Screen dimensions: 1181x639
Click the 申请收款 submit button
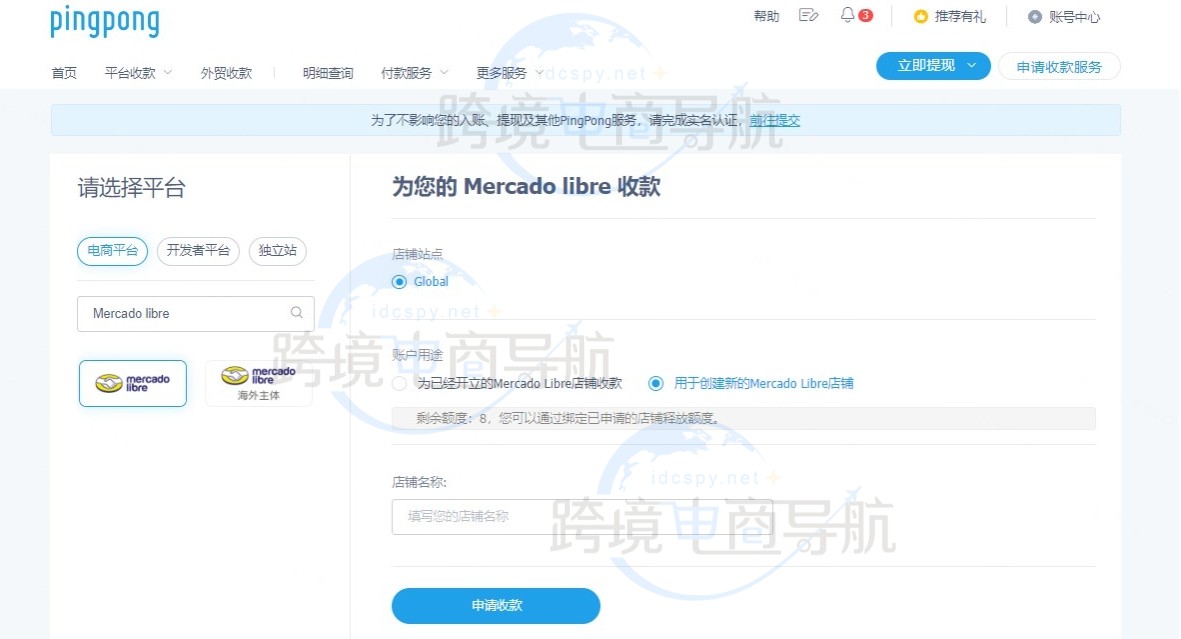coord(496,606)
